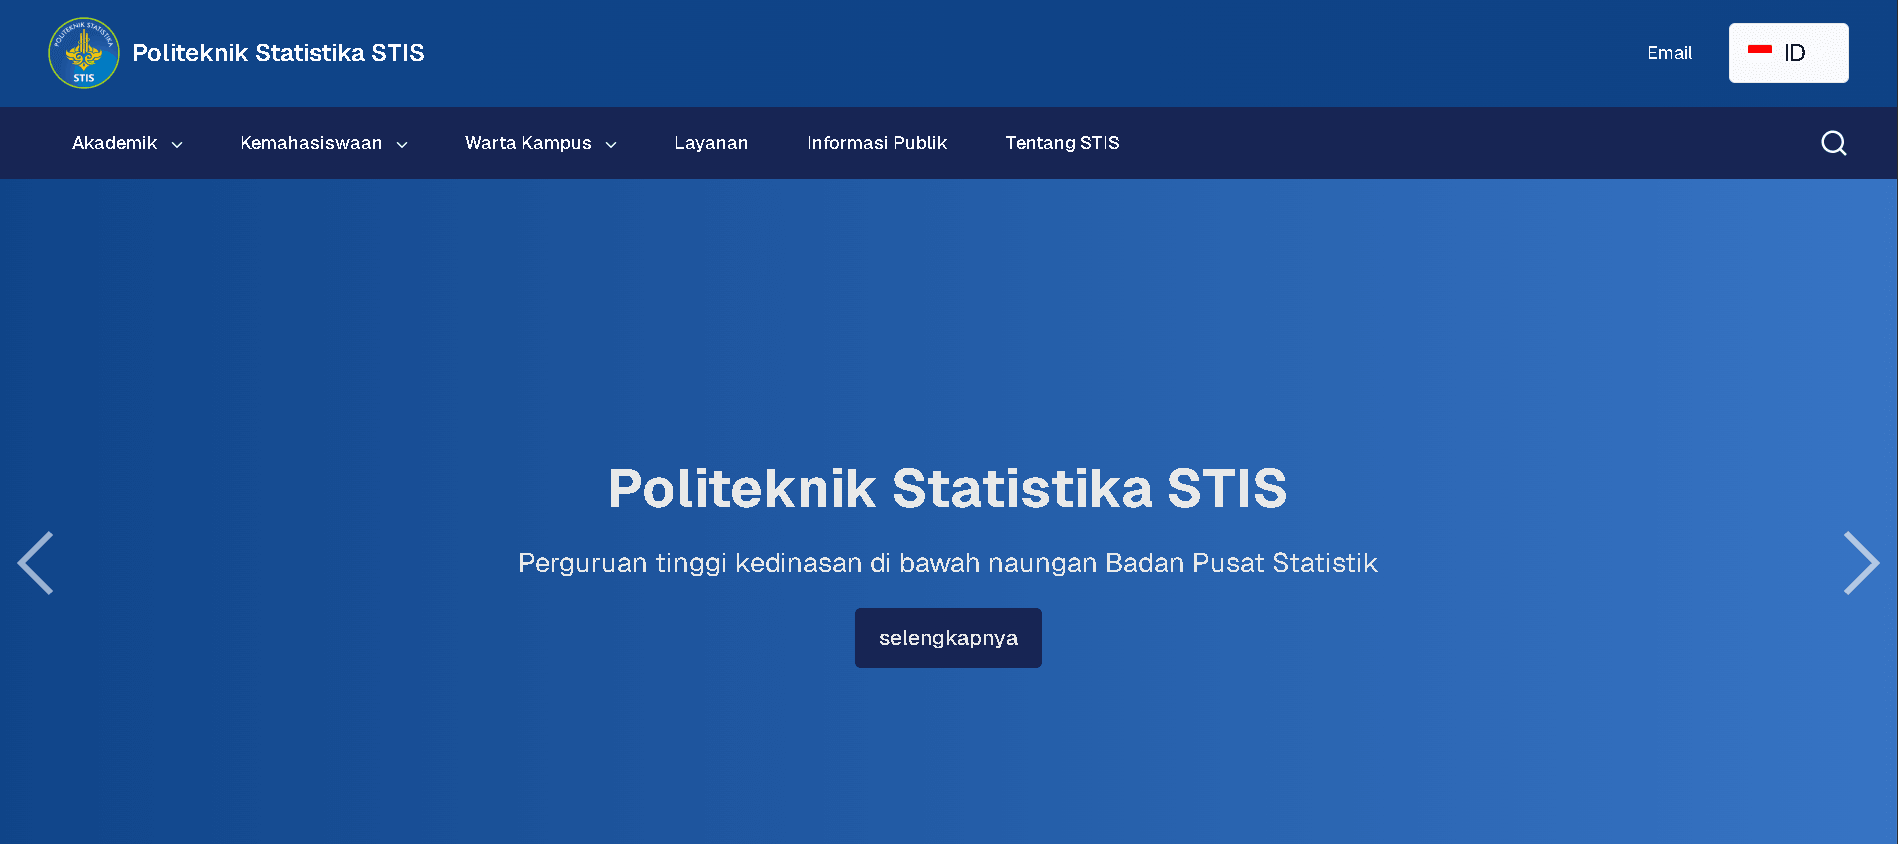Image resolution: width=1898 pixels, height=844 pixels.
Task: Open the Akademik menu label
Action: (114, 143)
